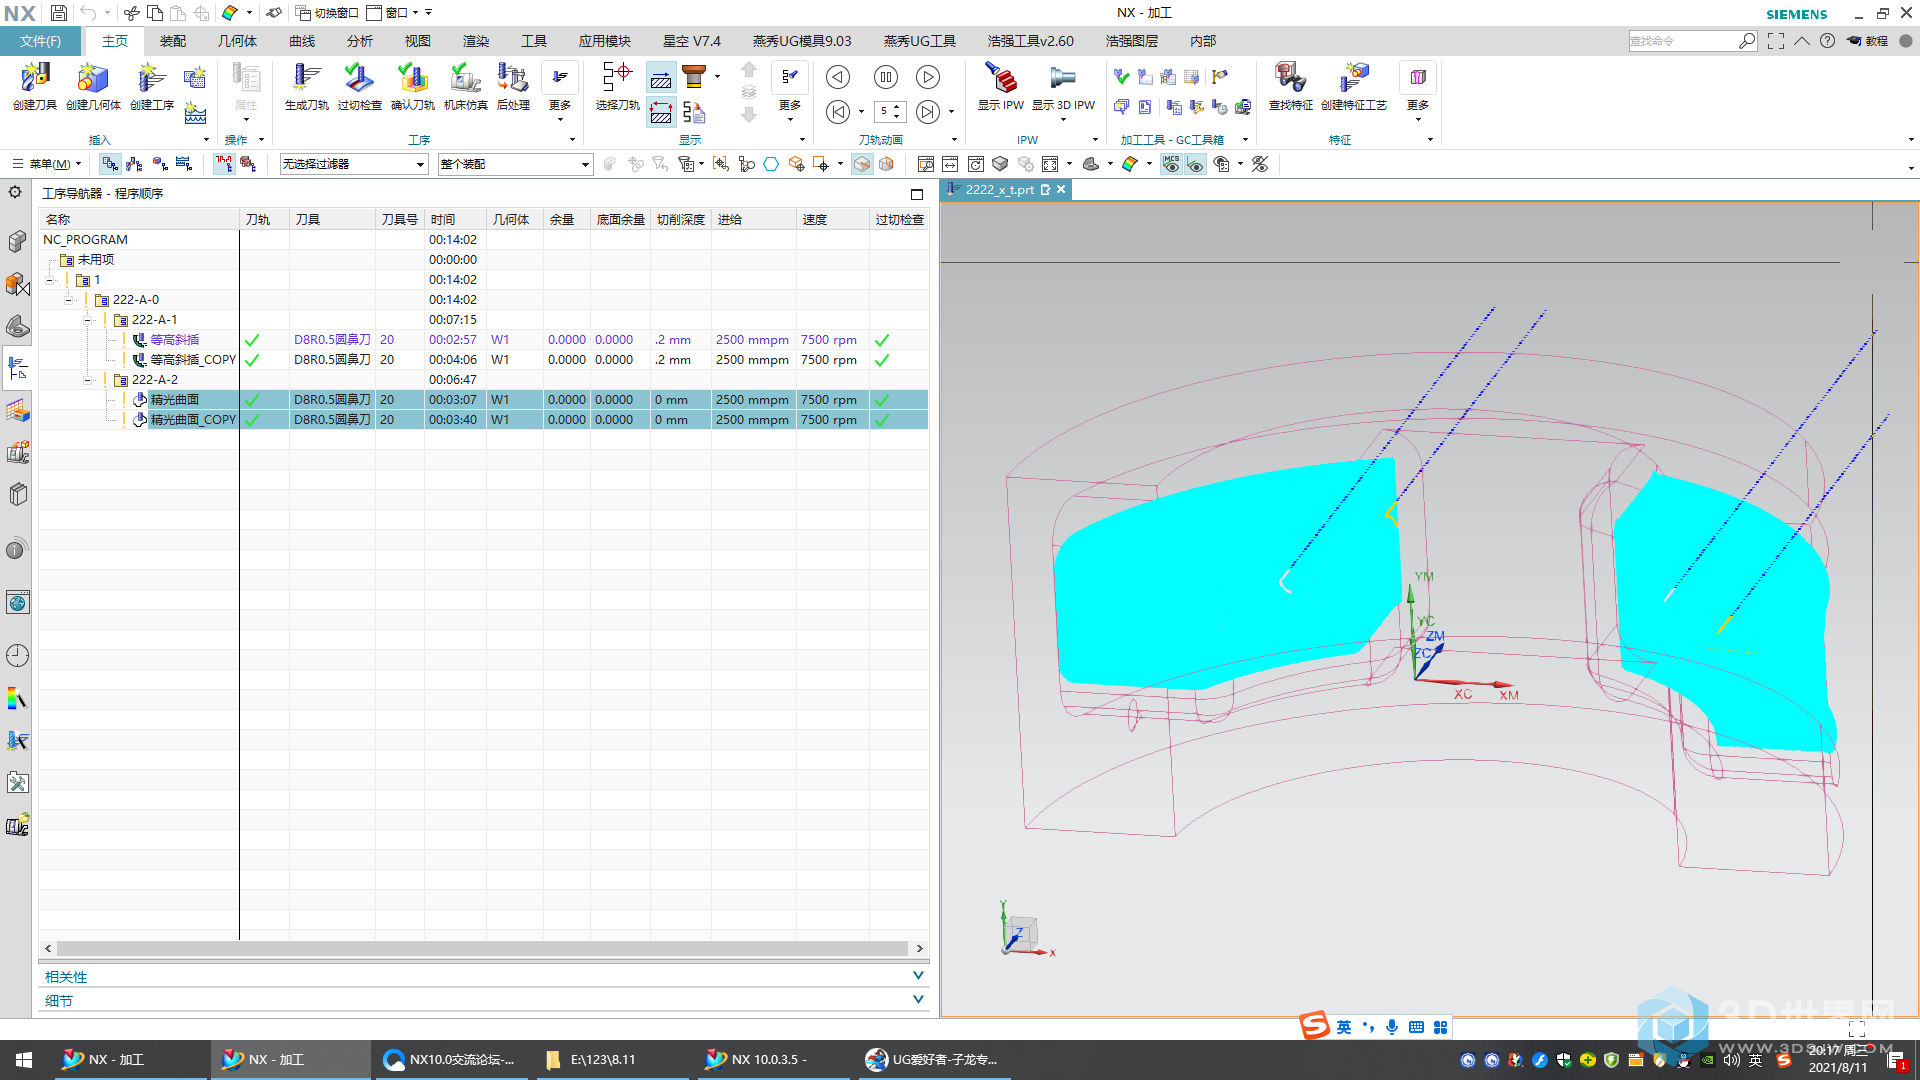Play the tool path animation forward

click(x=928, y=77)
